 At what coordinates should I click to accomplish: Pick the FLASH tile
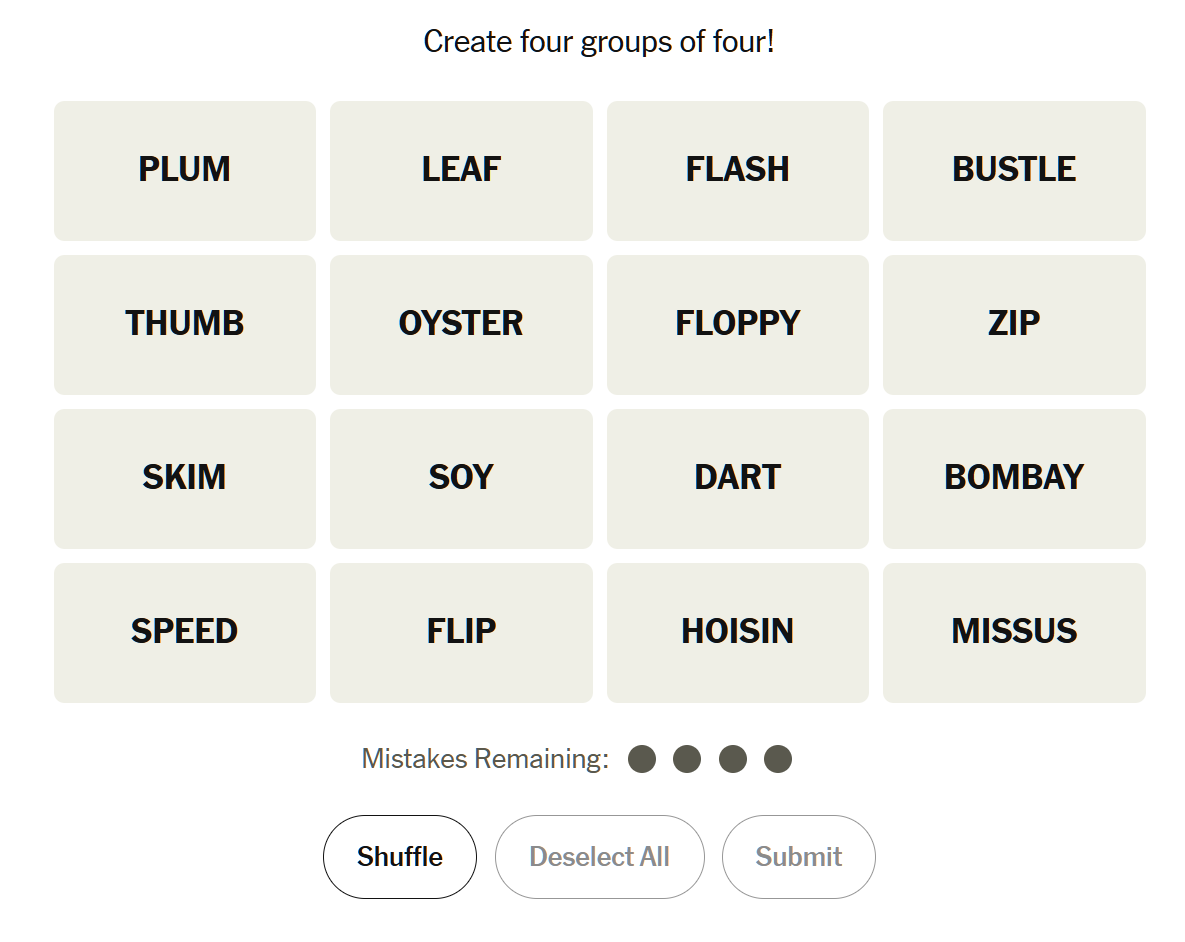737,170
